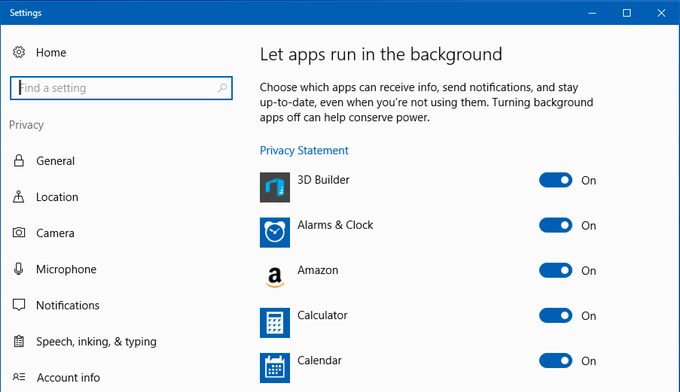
Task: Click the Home gear icon
Action: (x=19, y=52)
